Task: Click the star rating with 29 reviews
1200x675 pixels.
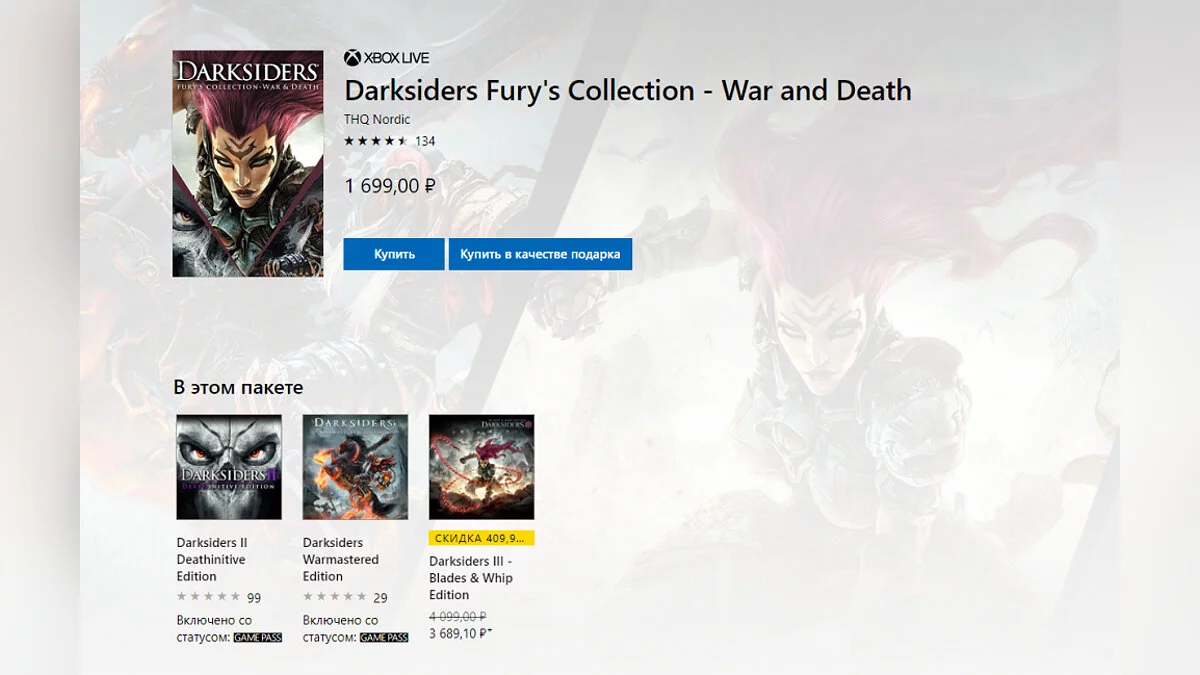Action: point(335,597)
